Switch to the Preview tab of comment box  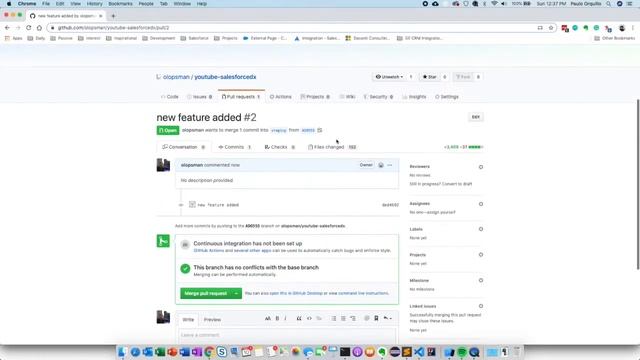[212, 320]
